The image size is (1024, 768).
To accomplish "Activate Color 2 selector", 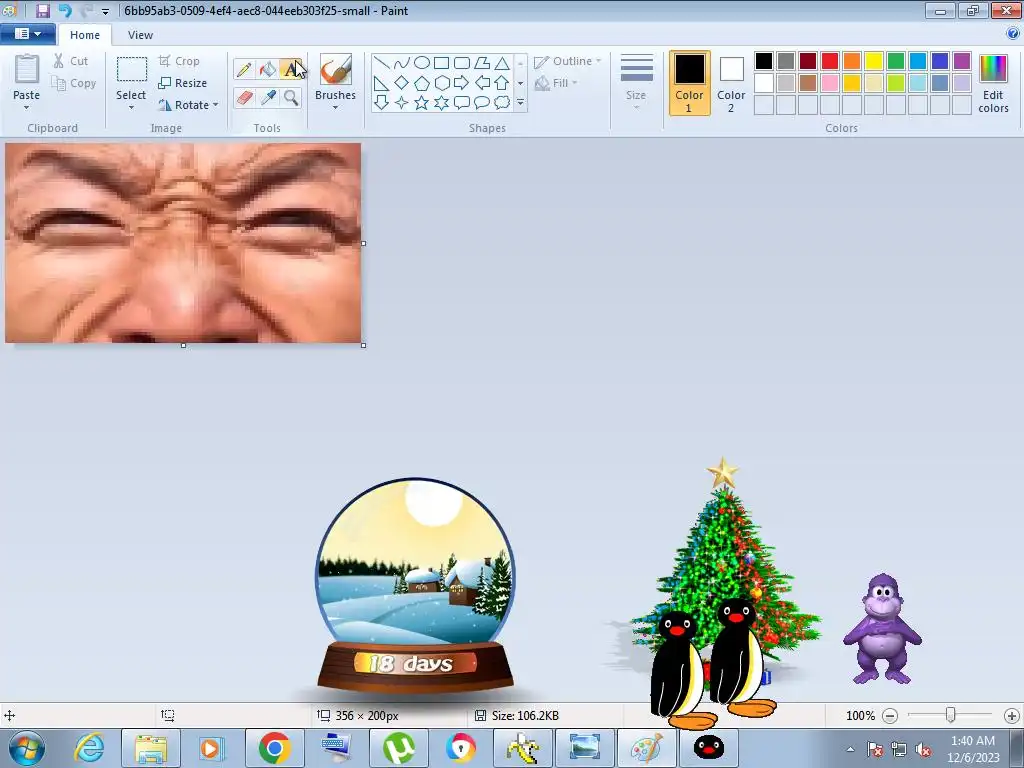I will click(731, 83).
